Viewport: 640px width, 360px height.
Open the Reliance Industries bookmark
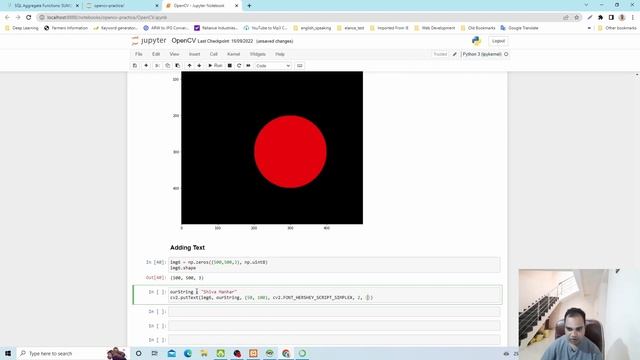click(x=216, y=28)
